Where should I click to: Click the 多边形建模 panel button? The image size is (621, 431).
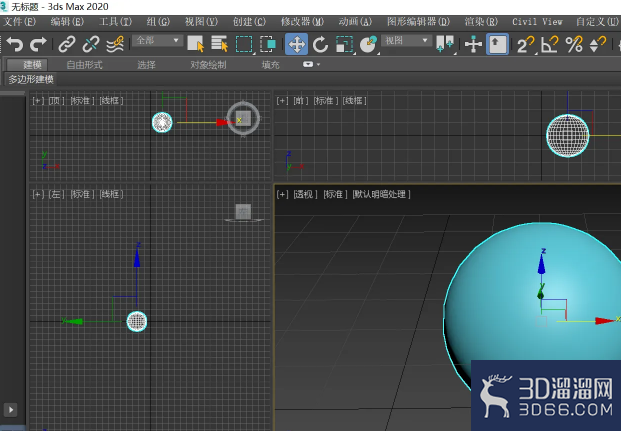coord(30,79)
